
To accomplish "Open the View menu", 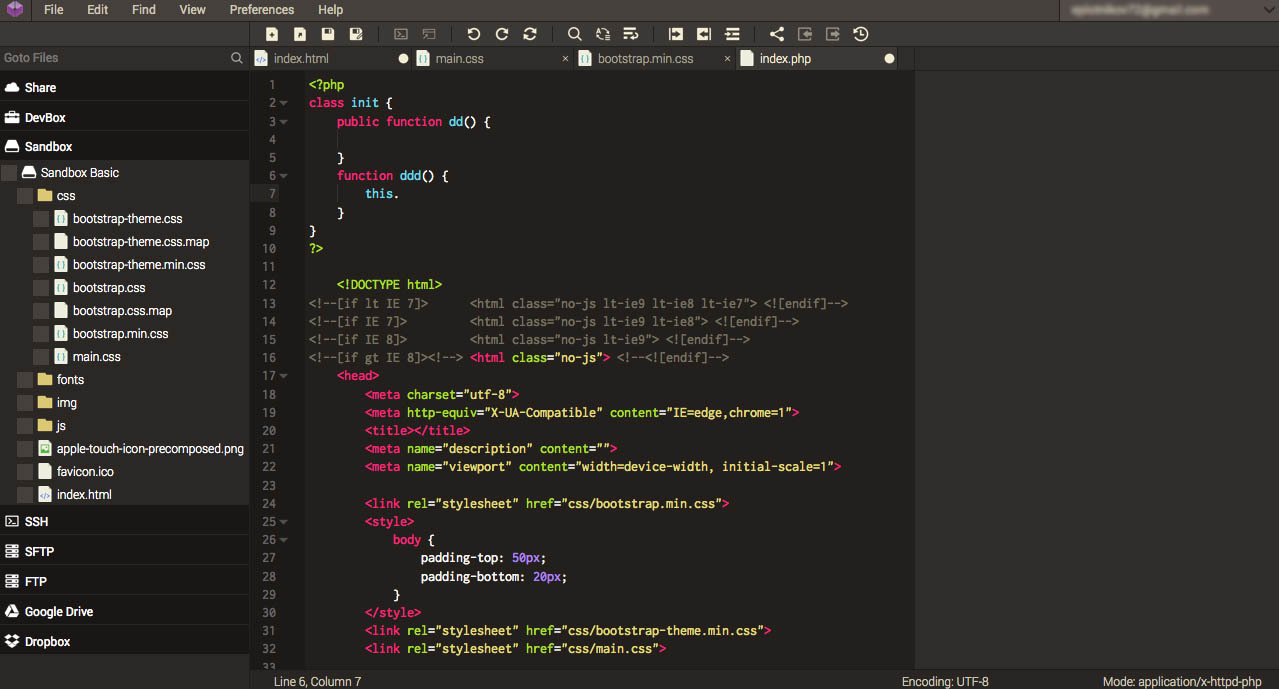I will coord(192,10).
